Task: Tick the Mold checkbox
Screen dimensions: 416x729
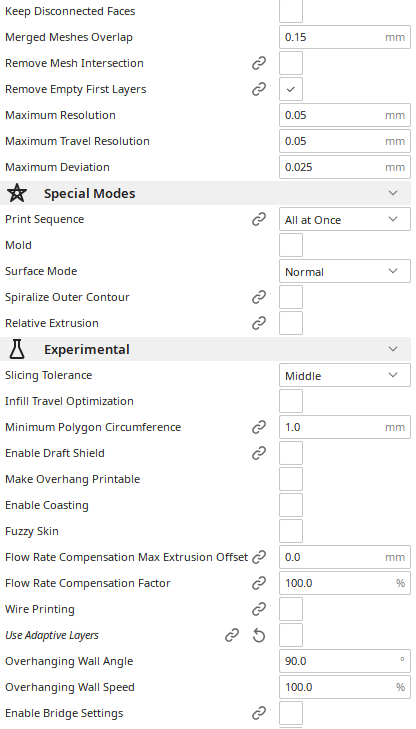Action: (x=291, y=245)
